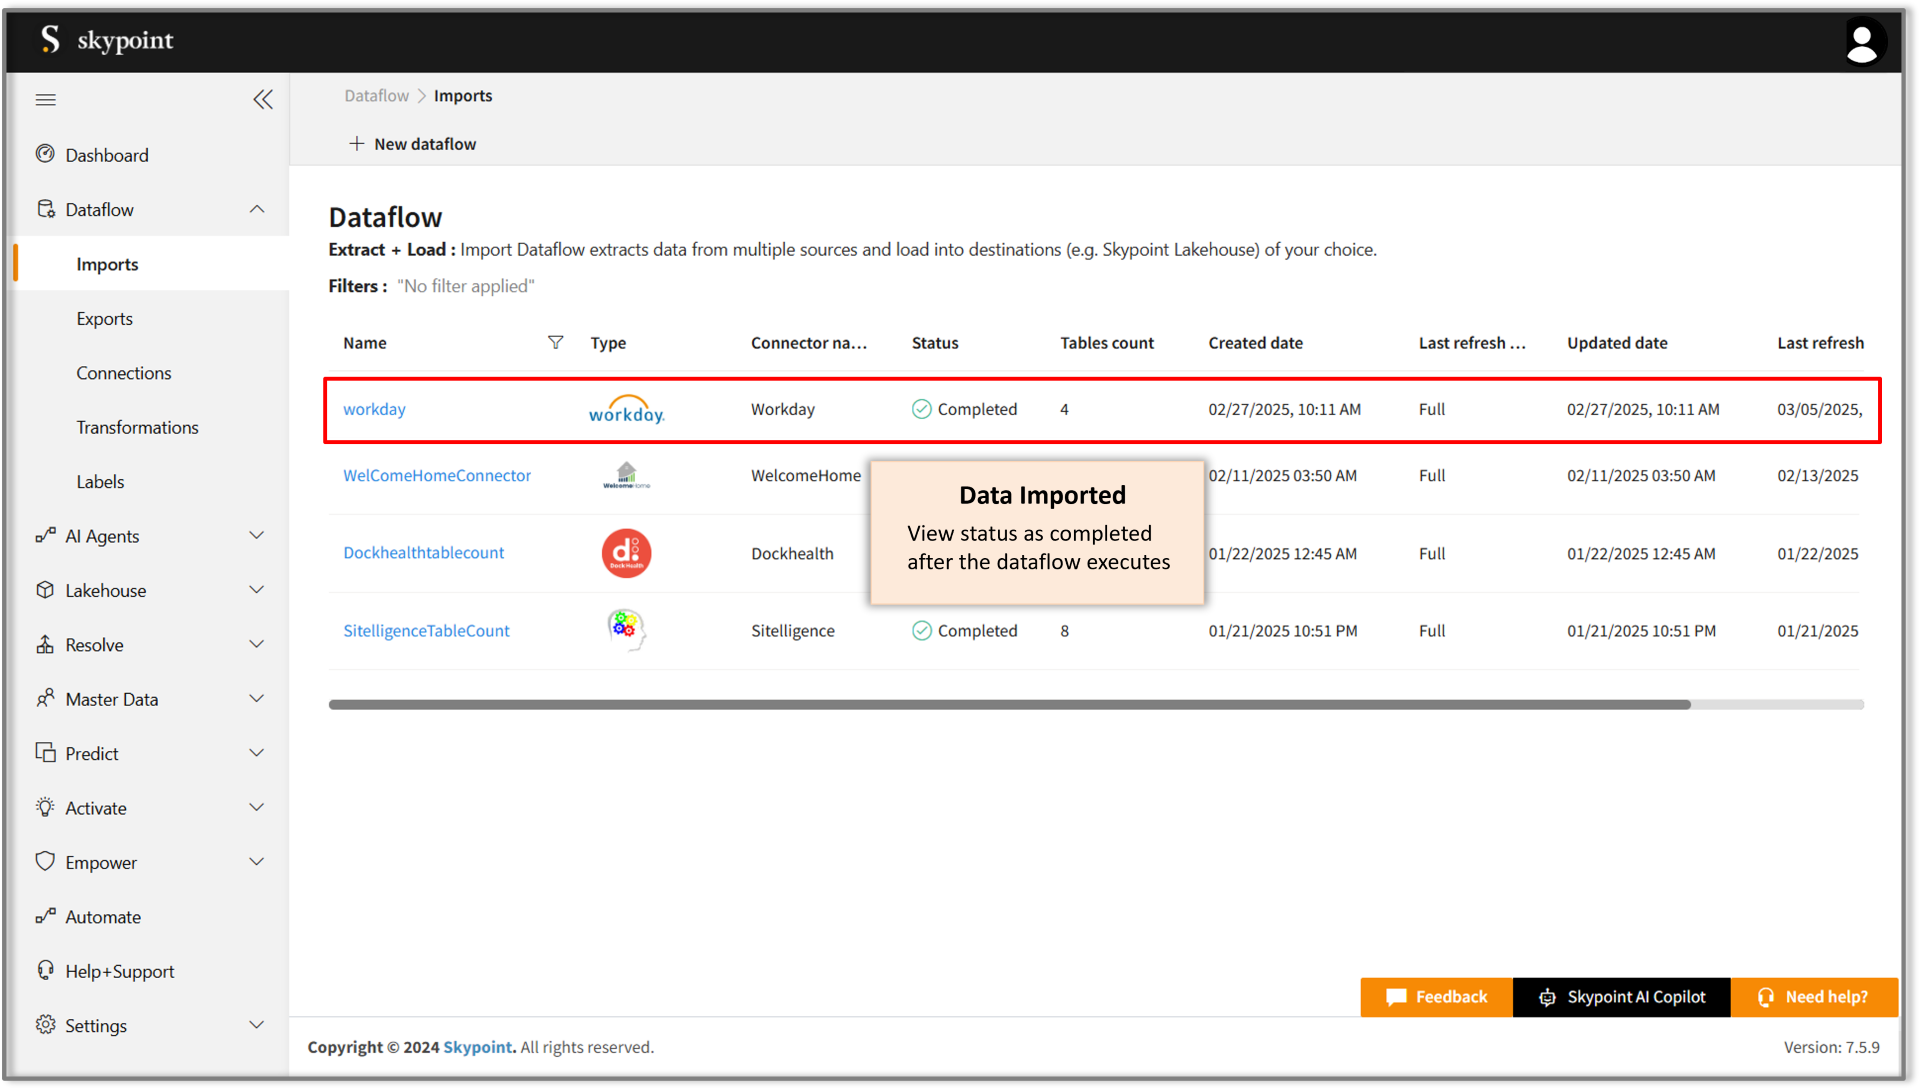
Task: Click the WelcomeHome house logo icon
Action: (626, 475)
